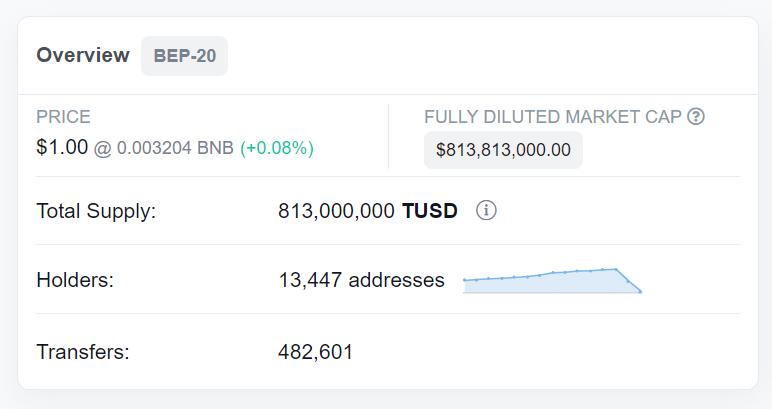772x409 pixels.
Task: Click the $813,813,000.00 market cap value
Action: [503, 150]
